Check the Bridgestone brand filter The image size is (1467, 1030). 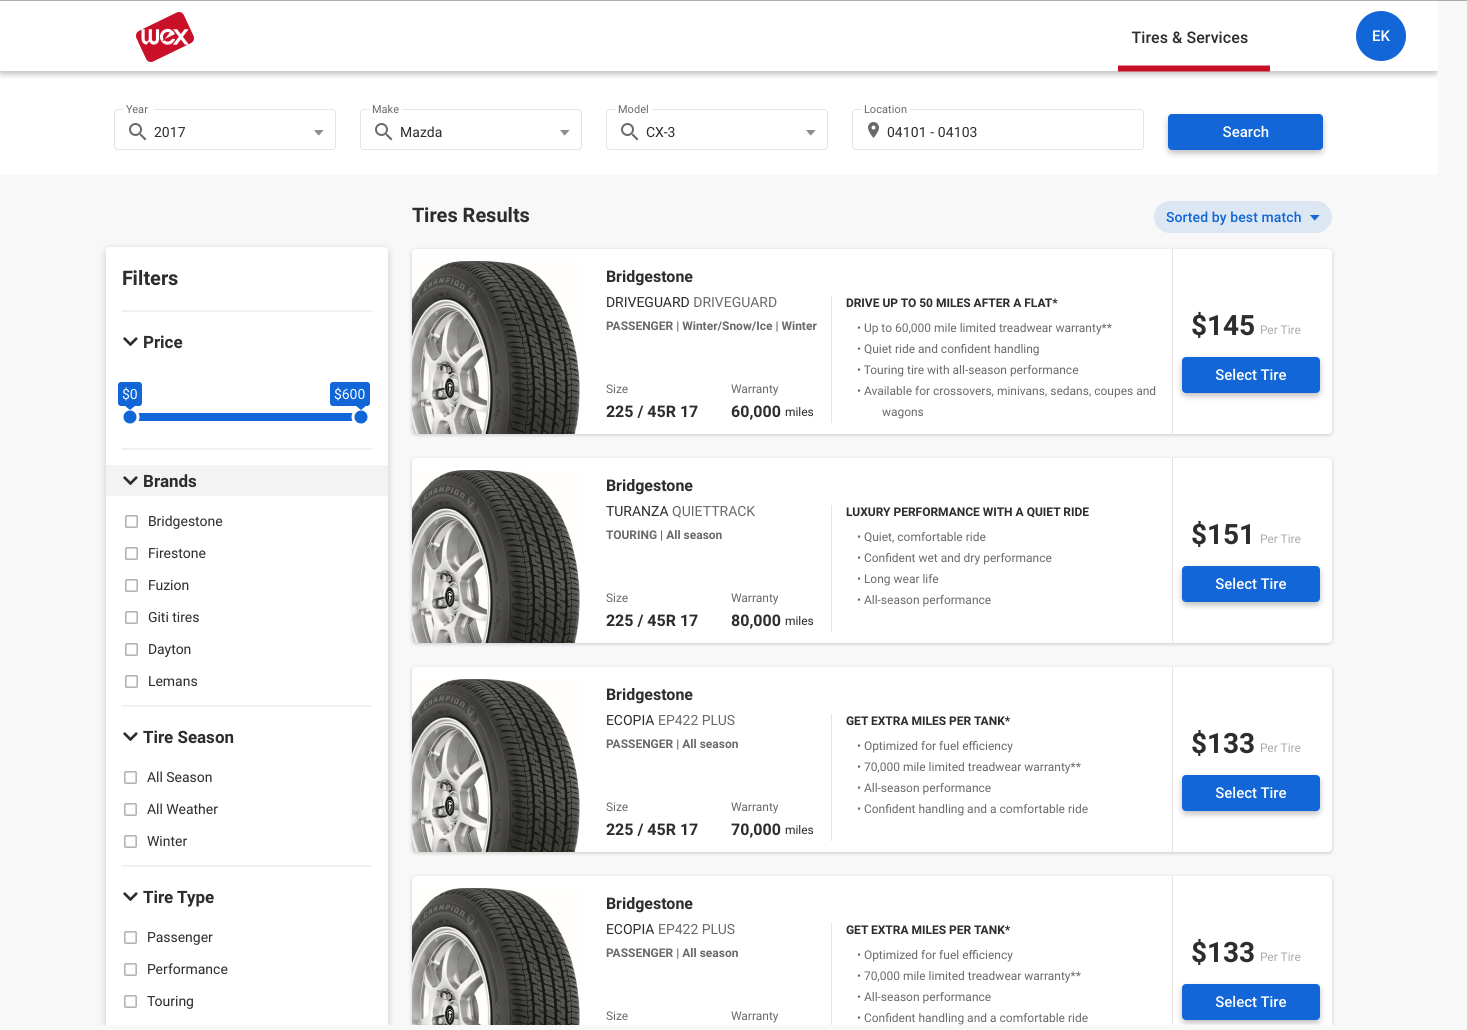[131, 521]
